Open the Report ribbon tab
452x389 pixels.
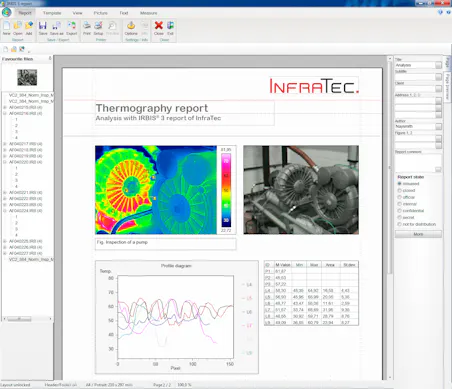[x=25, y=13]
